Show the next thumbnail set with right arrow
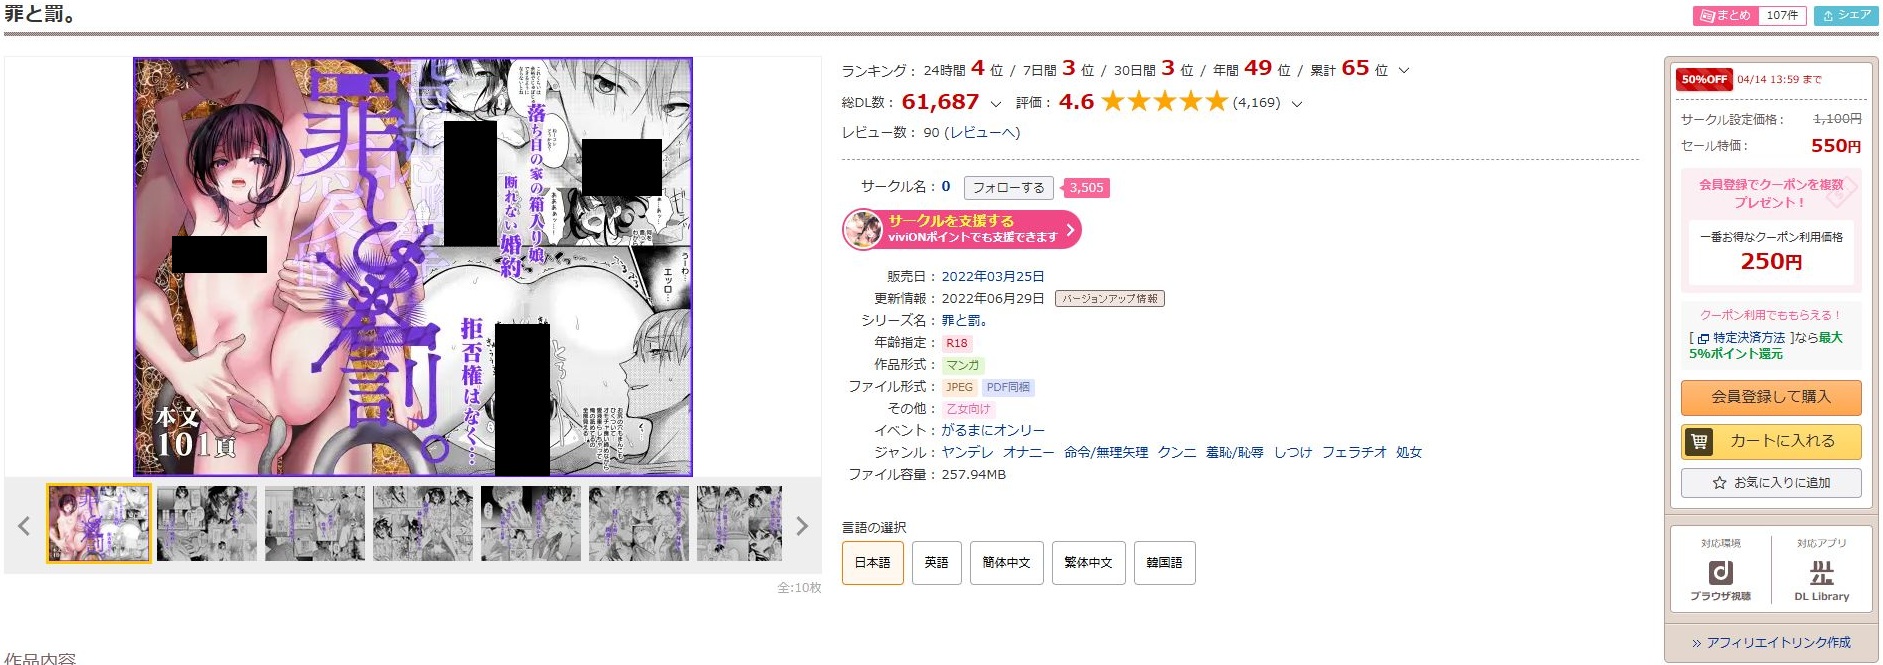1883x665 pixels. pos(801,526)
